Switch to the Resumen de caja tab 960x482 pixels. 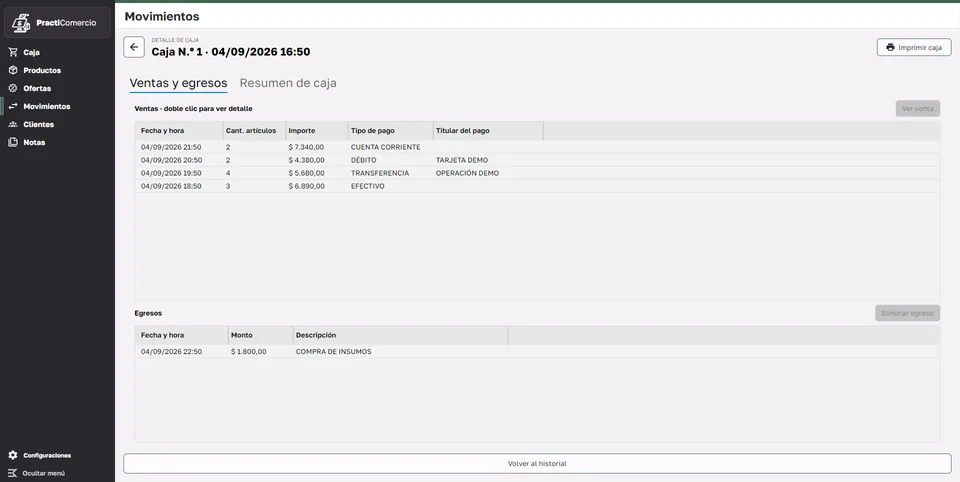point(288,83)
